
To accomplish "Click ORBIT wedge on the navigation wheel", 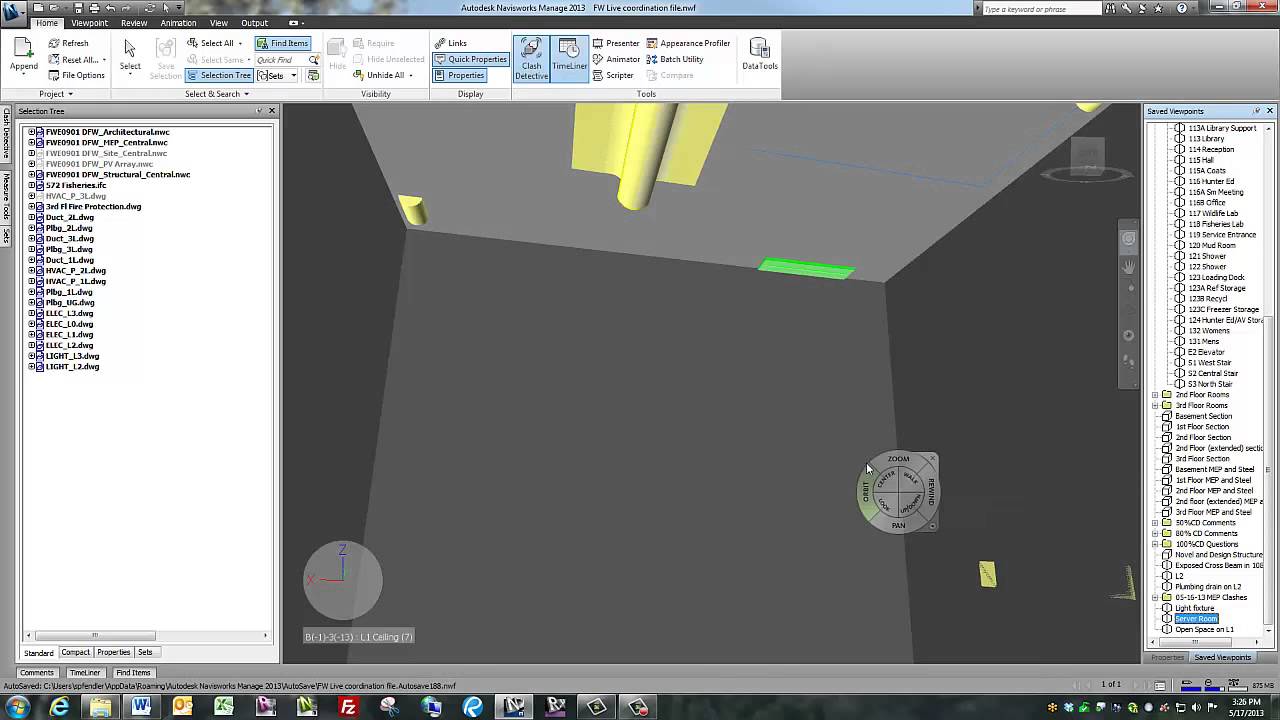I will click(866, 491).
